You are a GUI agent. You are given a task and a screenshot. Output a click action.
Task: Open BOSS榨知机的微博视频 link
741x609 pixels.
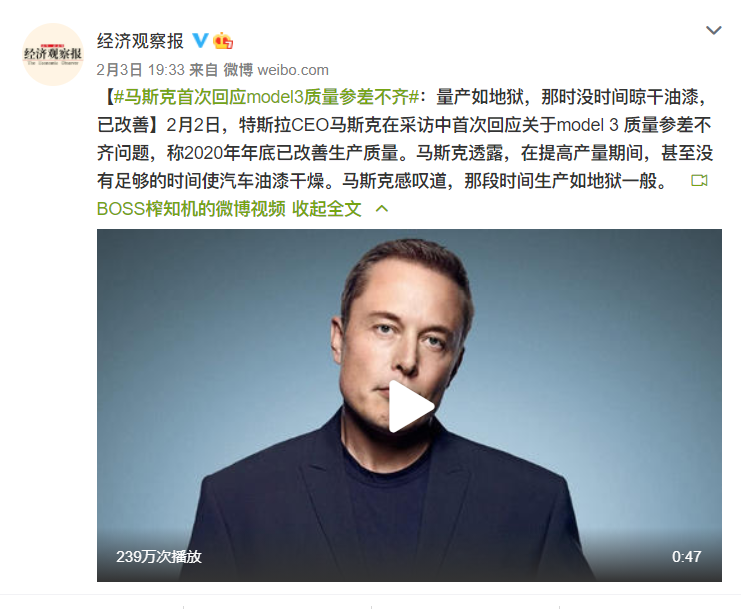(x=191, y=209)
